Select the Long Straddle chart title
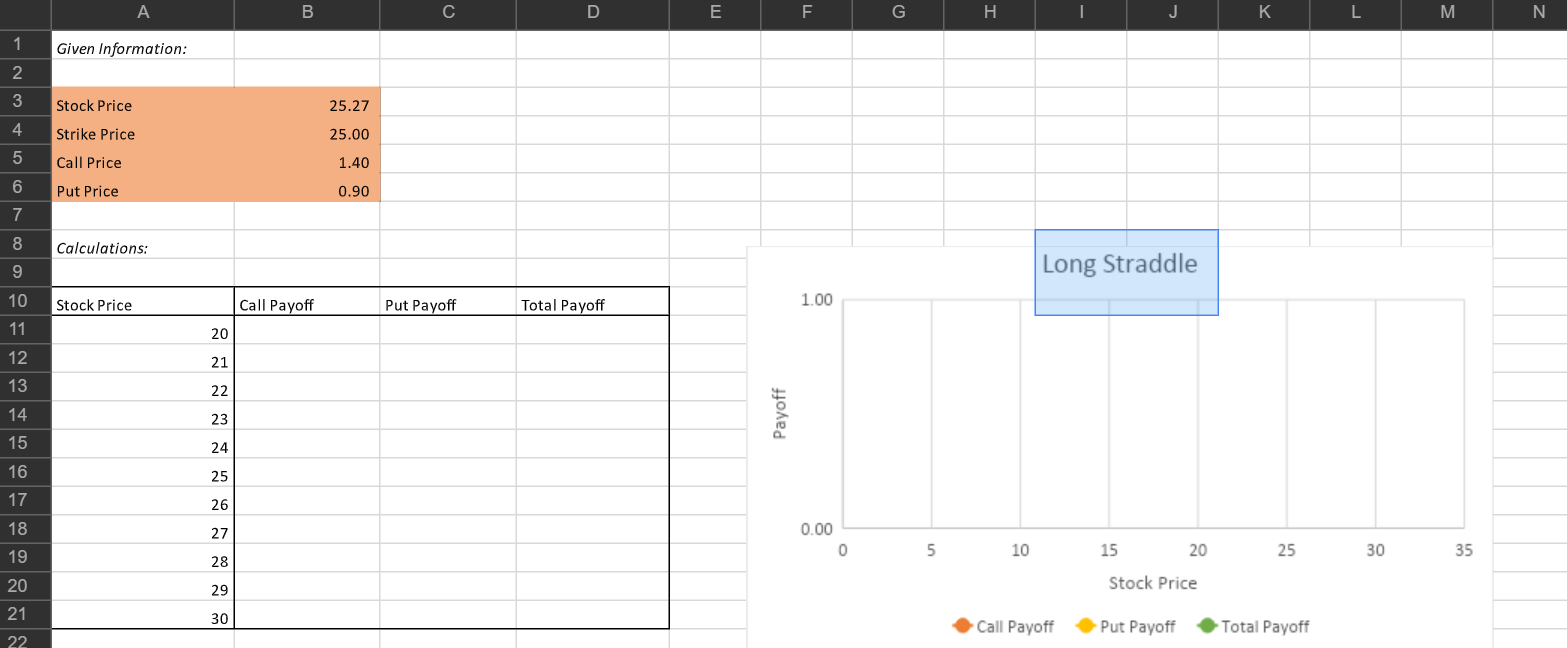 pos(1120,264)
